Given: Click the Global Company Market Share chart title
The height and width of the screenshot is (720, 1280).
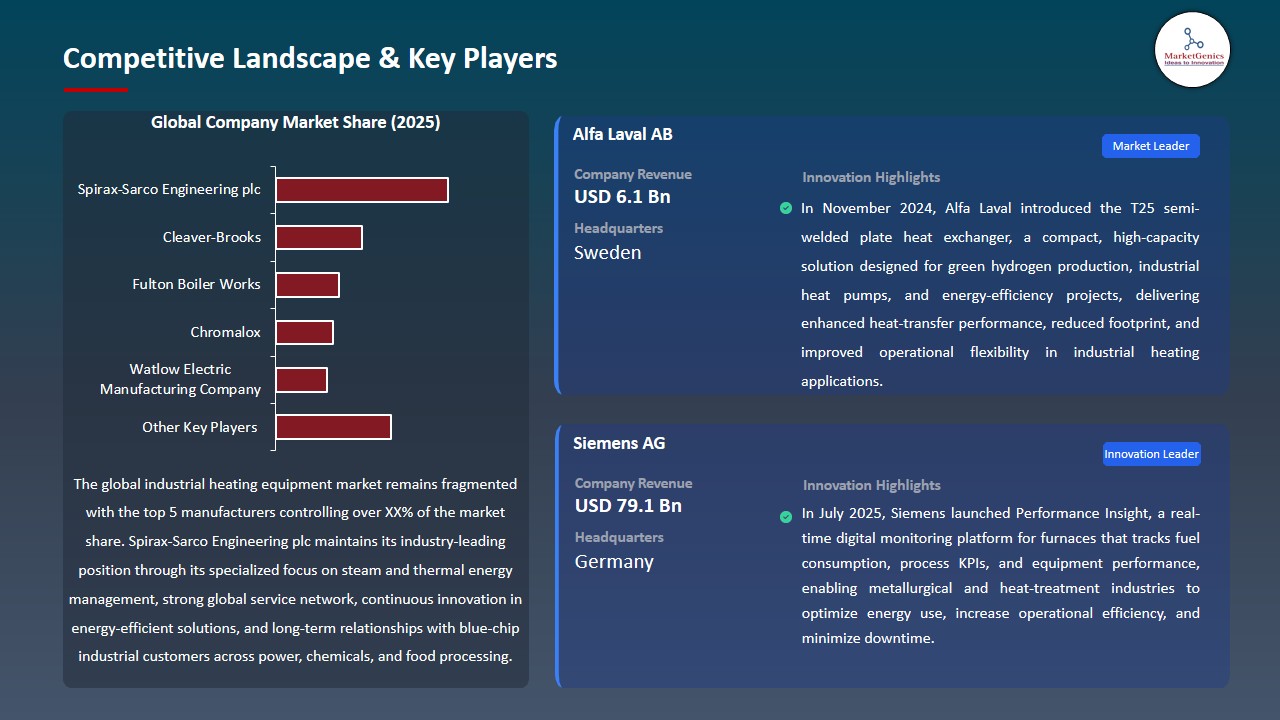Looking at the screenshot, I should [295, 122].
